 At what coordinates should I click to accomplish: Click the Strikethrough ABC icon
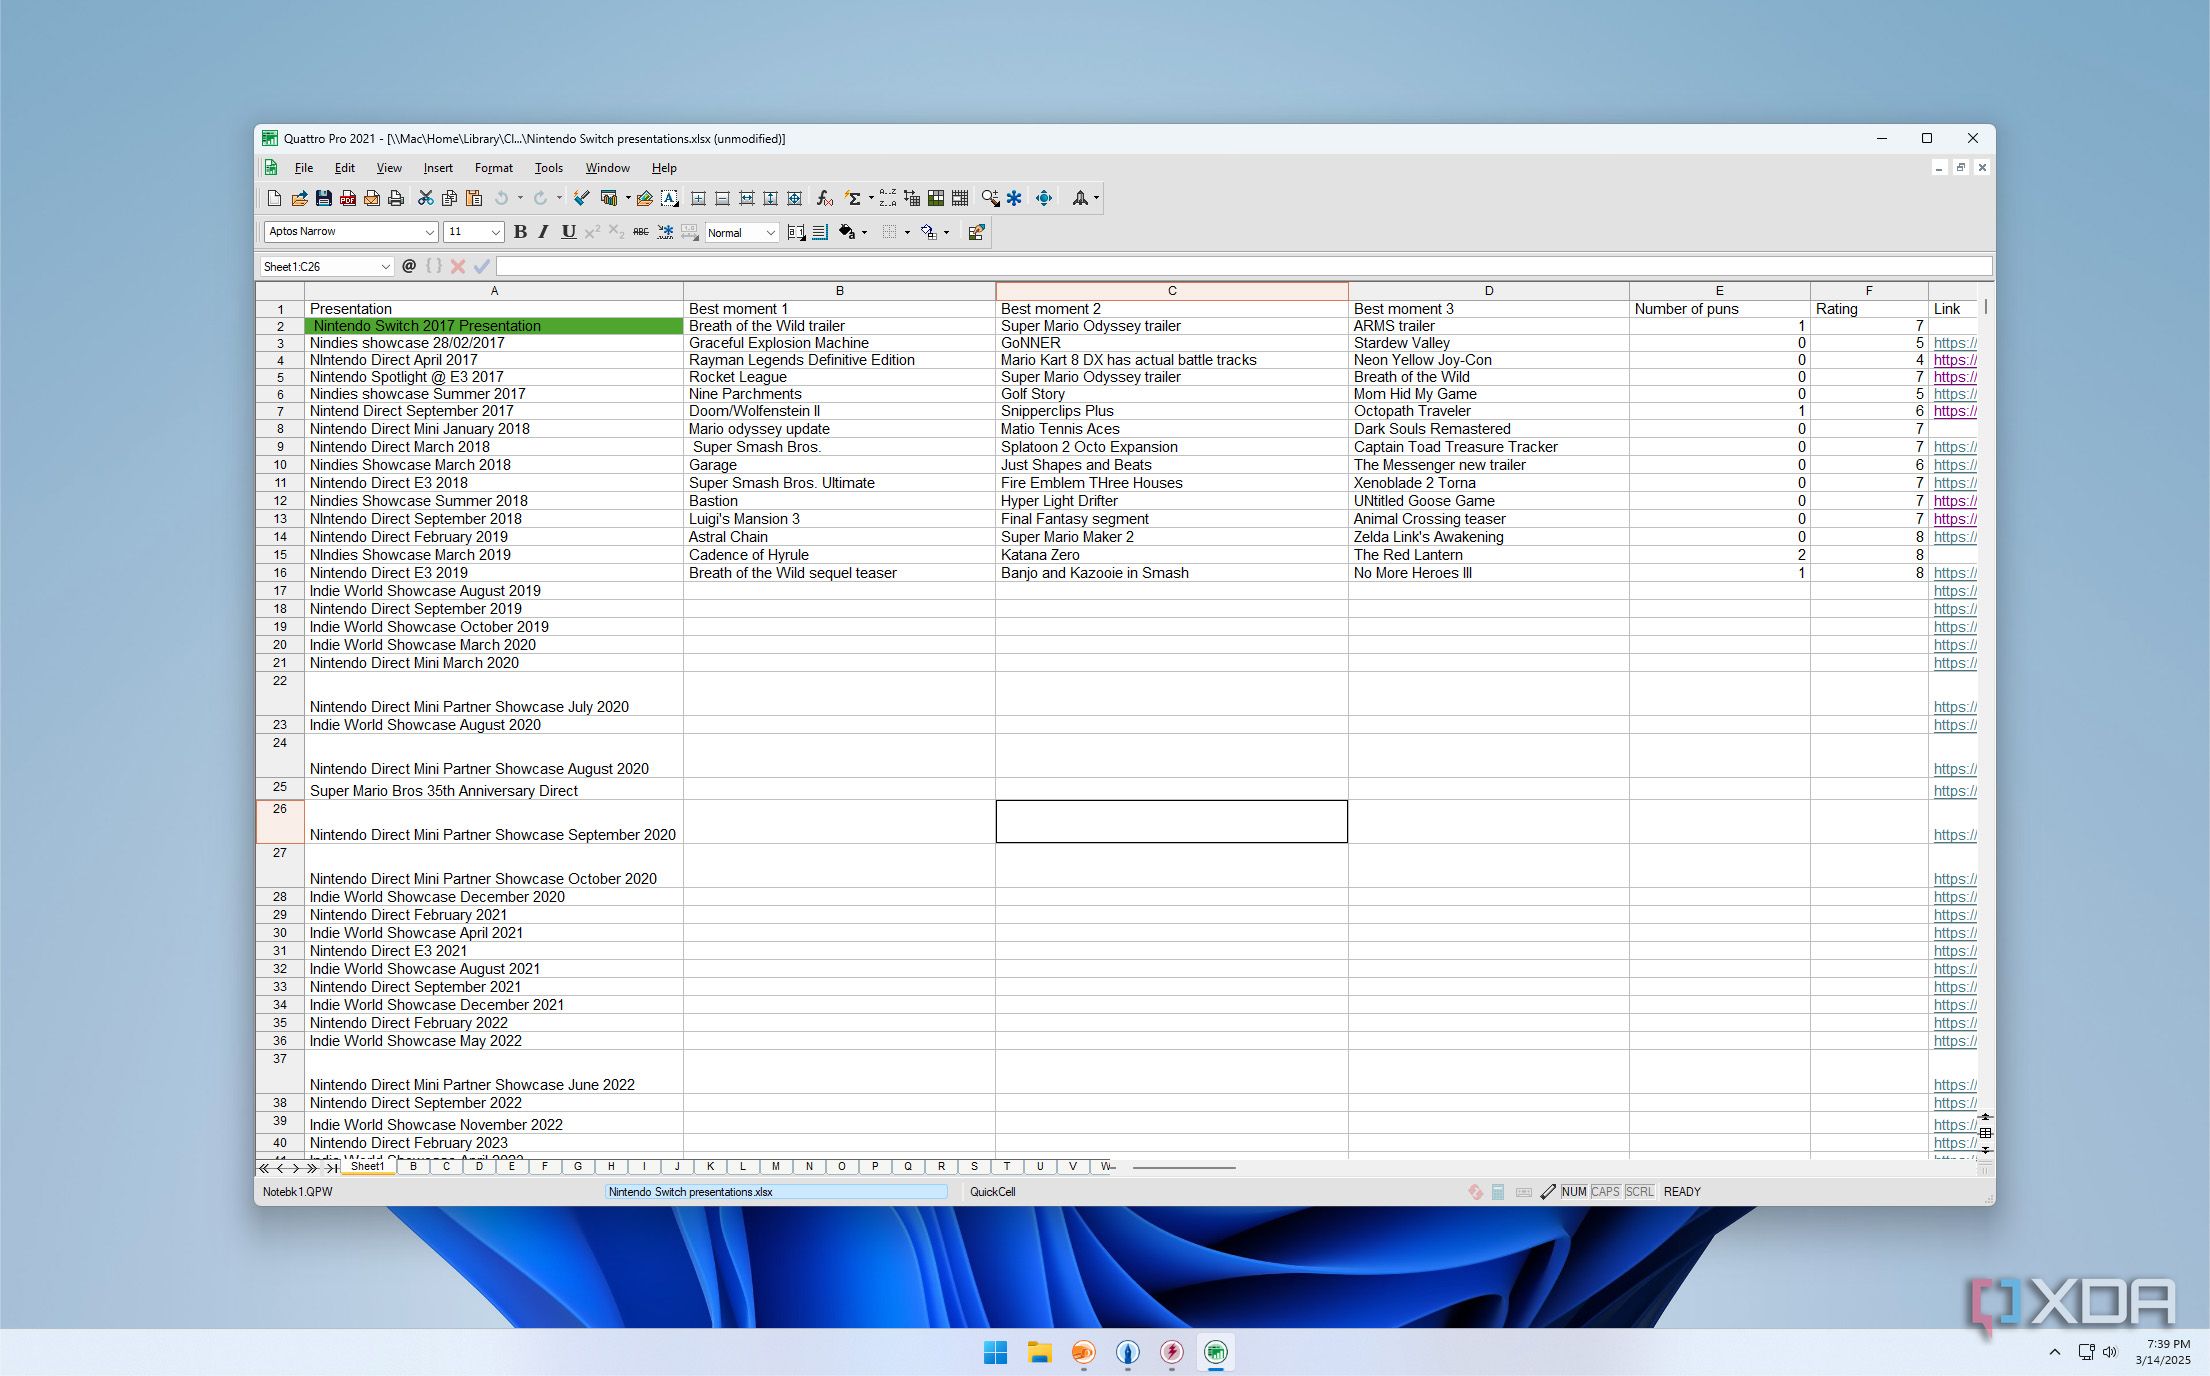(641, 232)
